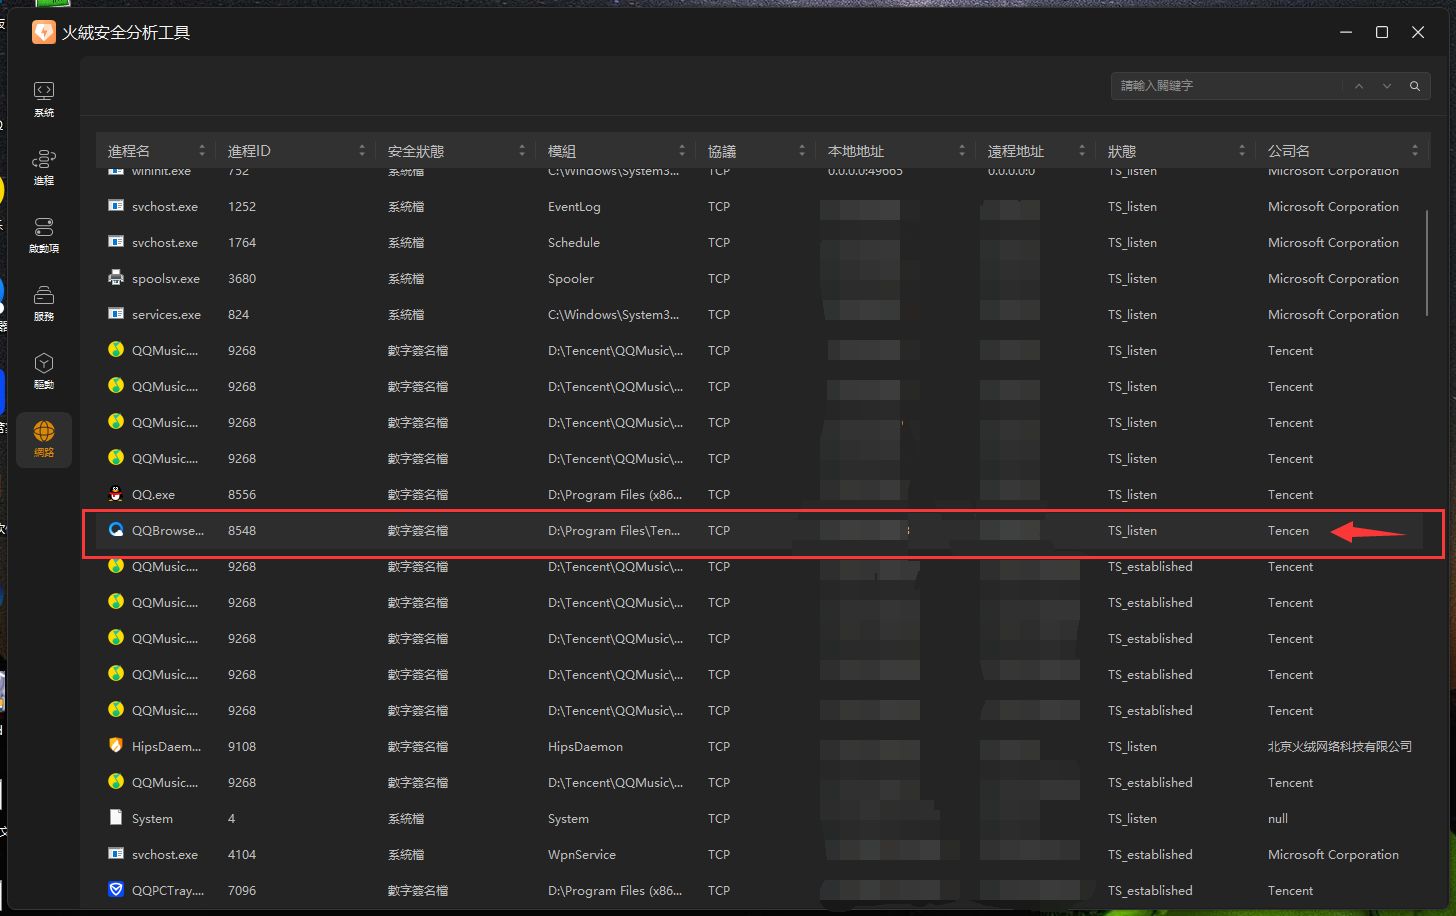Select the QQPCTray... process name
Viewport: 1456px width, 916px height.
[168, 891]
